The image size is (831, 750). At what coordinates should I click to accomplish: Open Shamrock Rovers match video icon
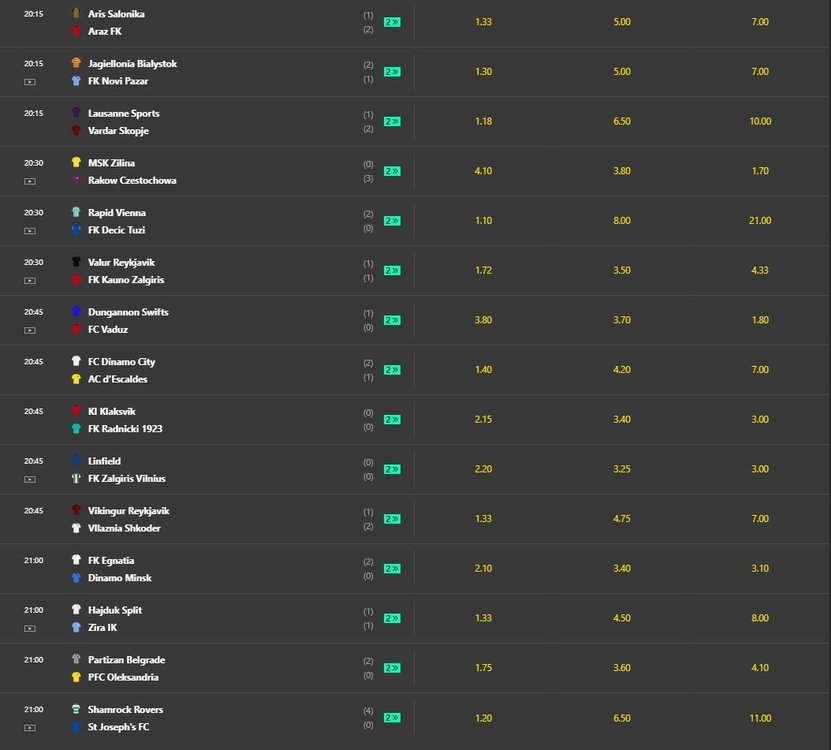pos(30,728)
